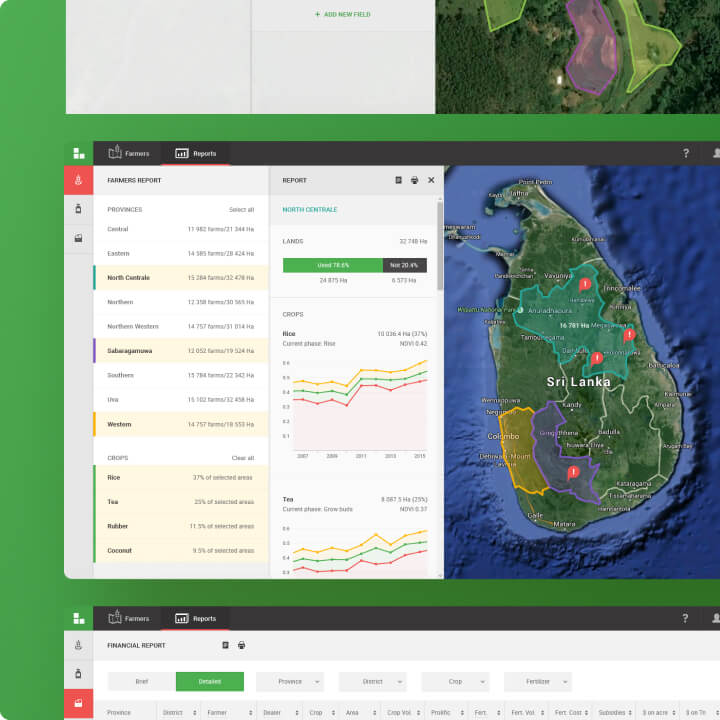Image resolution: width=720 pixels, height=720 pixels.
Task: Click the document icon beside the Financial Report title
Action: 226,645
